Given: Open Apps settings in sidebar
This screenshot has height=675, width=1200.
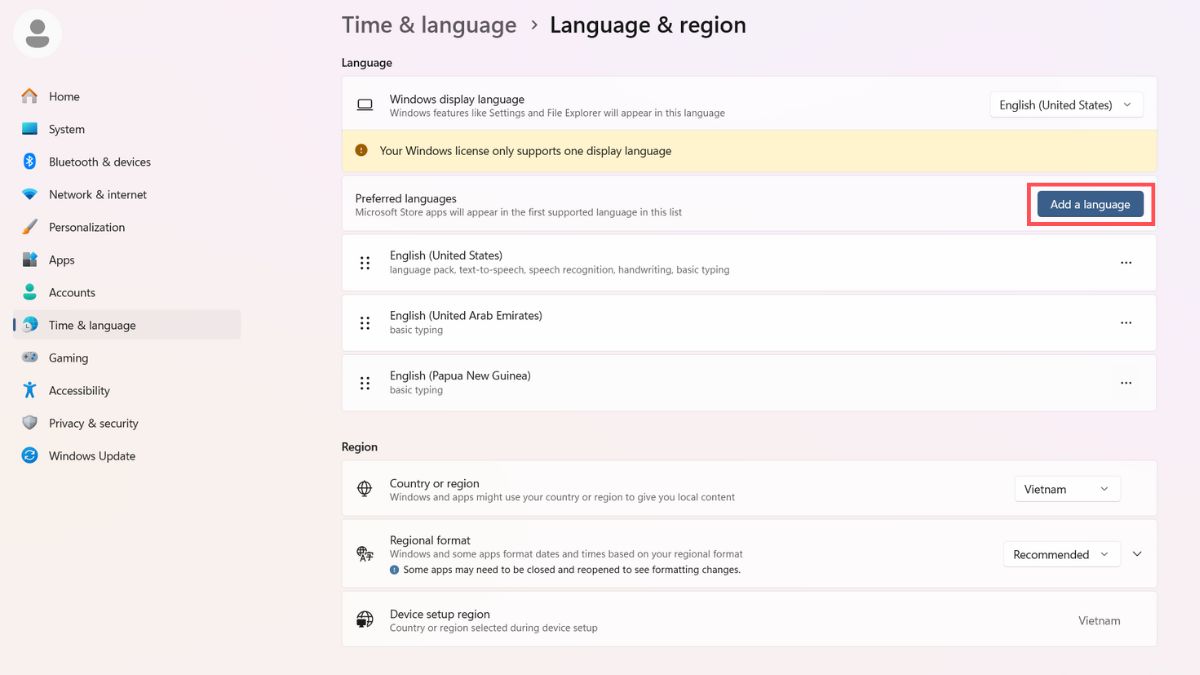Looking at the screenshot, I should pos(126,260).
